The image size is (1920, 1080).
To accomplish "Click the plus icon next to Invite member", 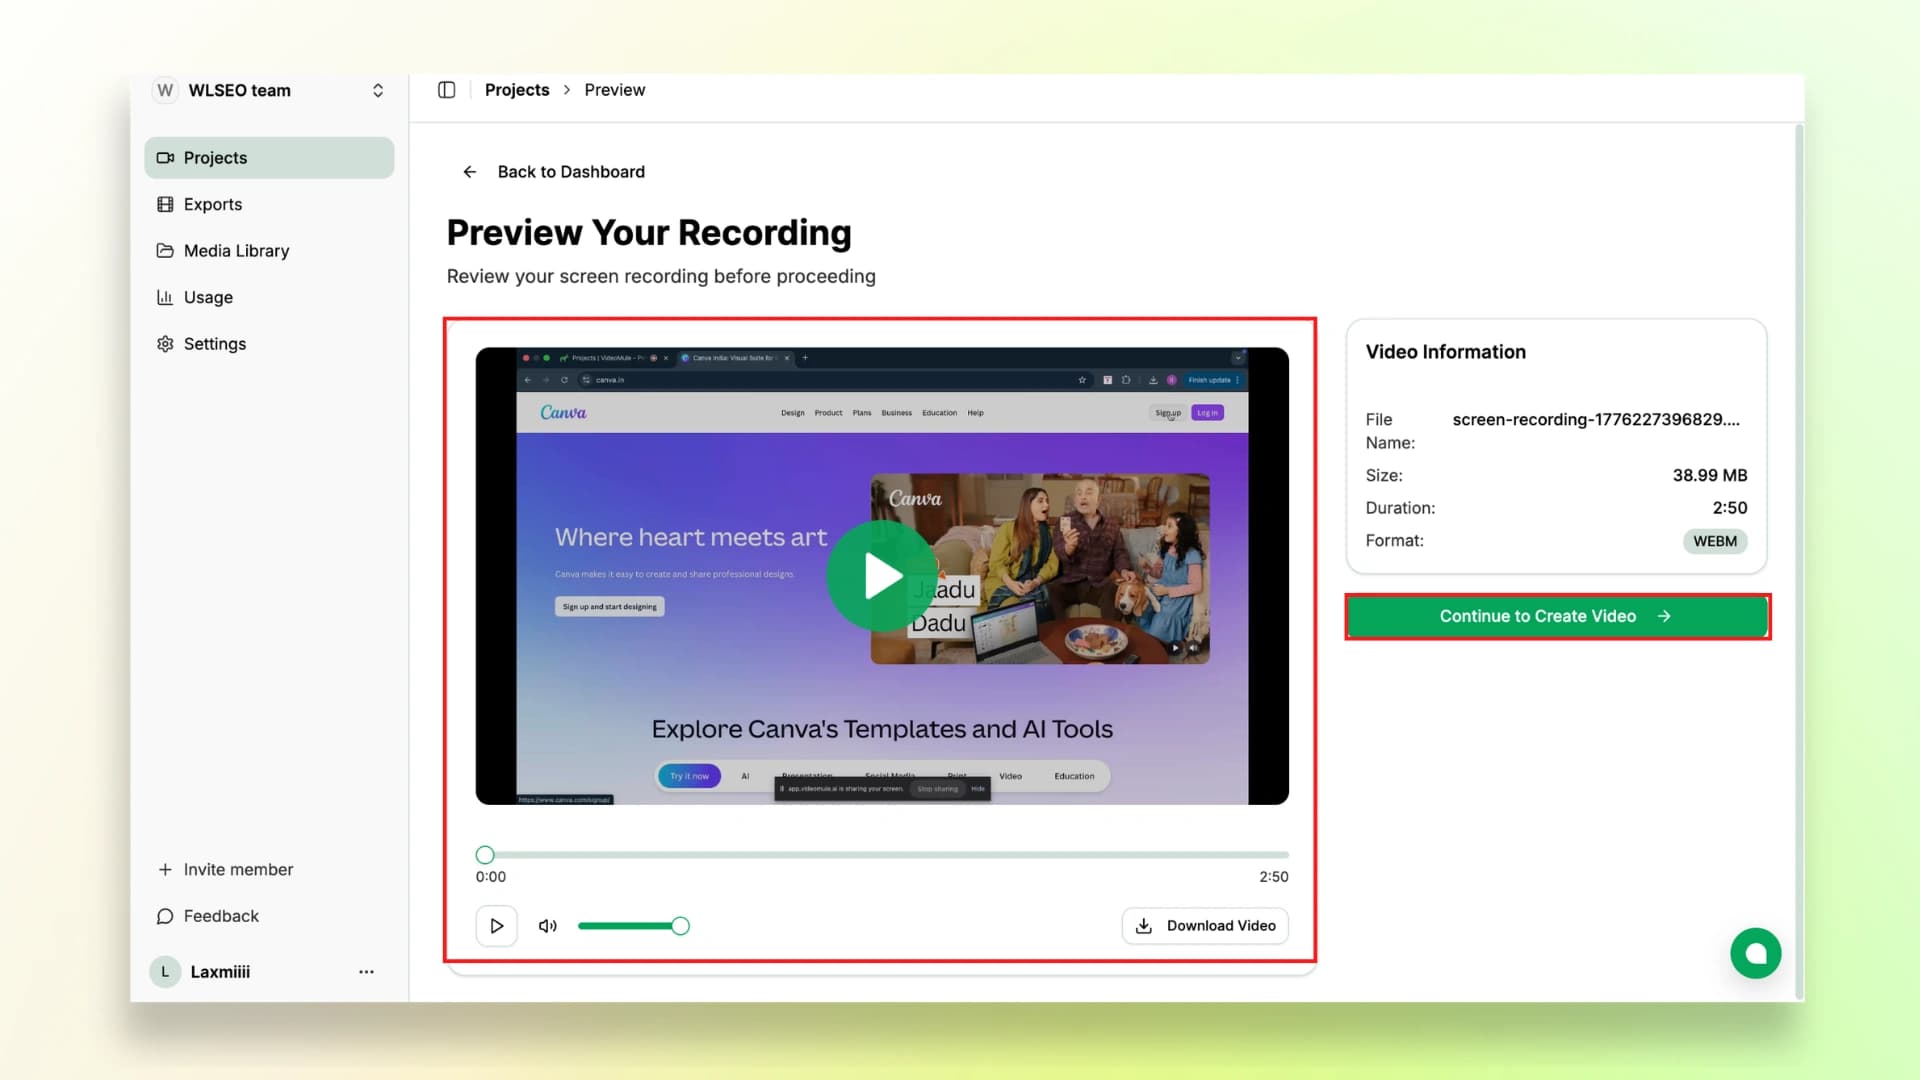I will pos(165,869).
